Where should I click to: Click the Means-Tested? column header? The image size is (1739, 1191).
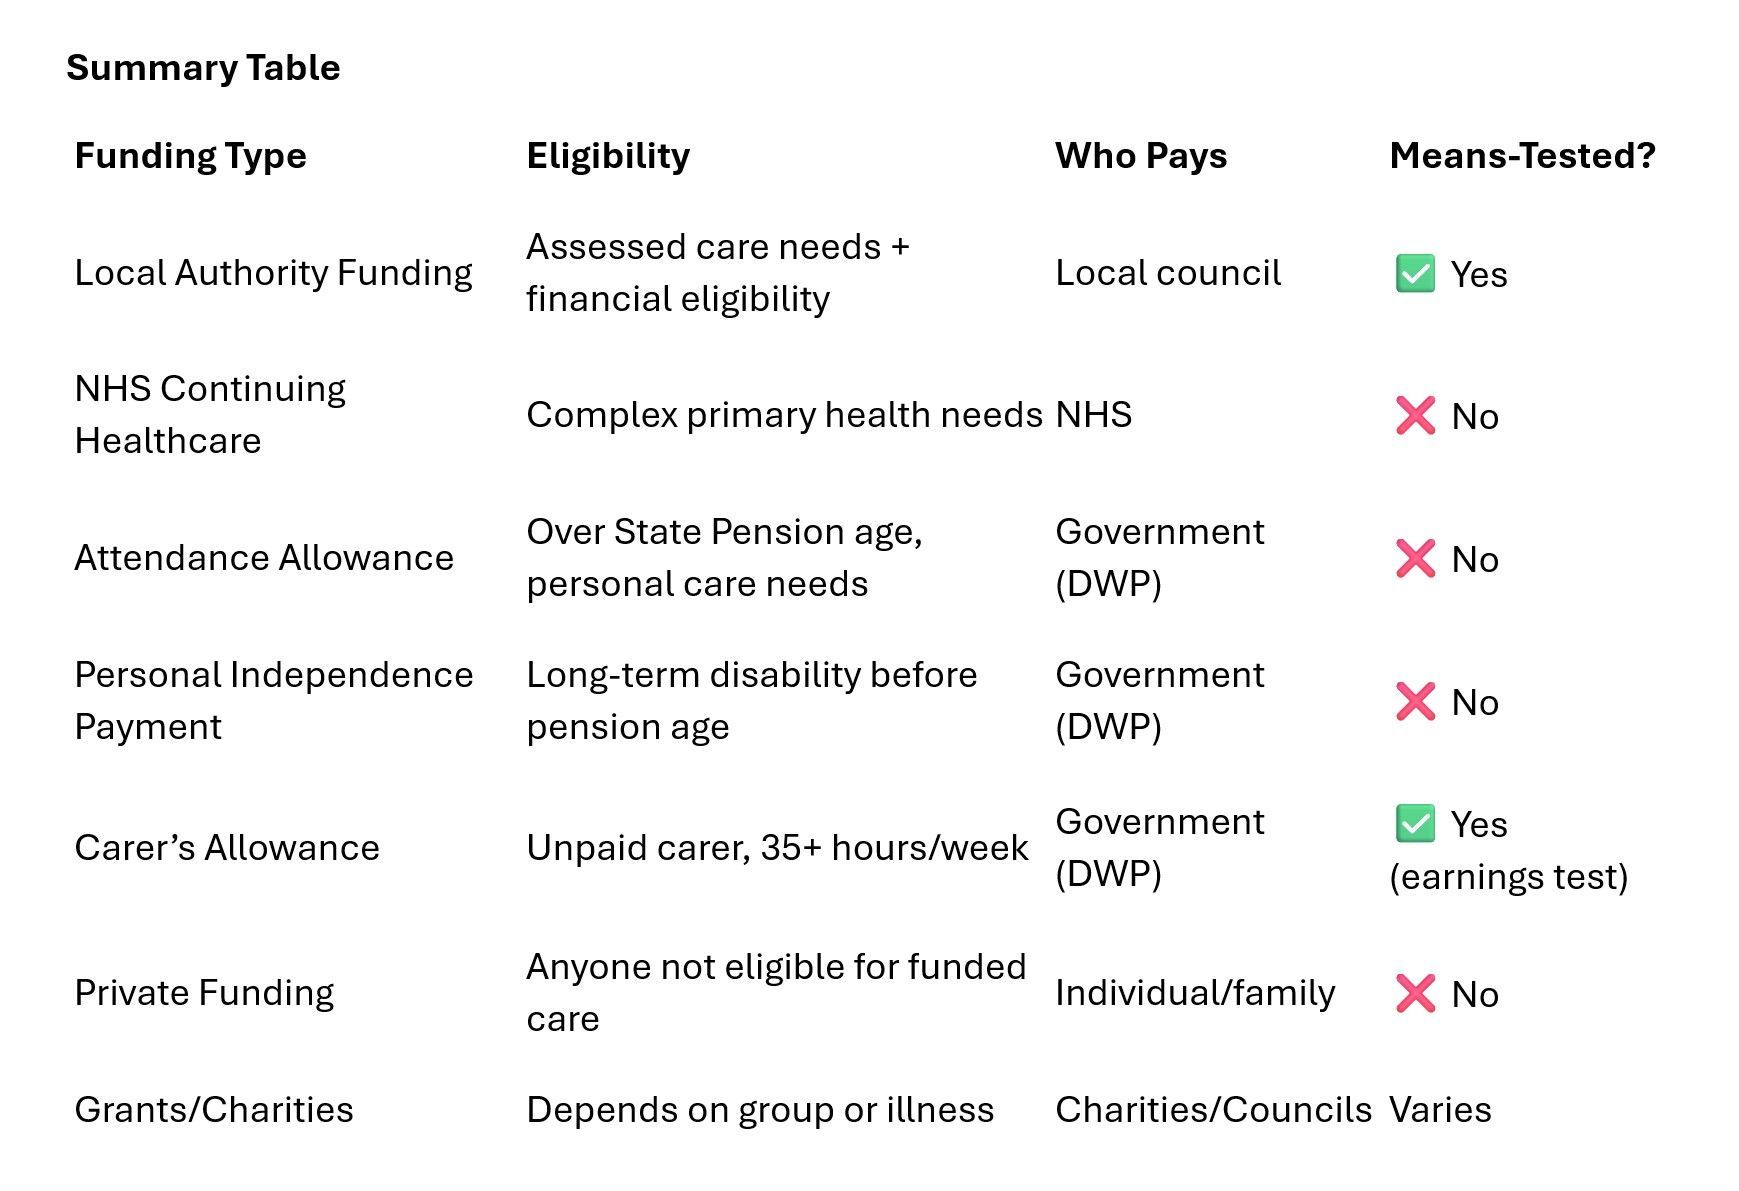[1522, 156]
